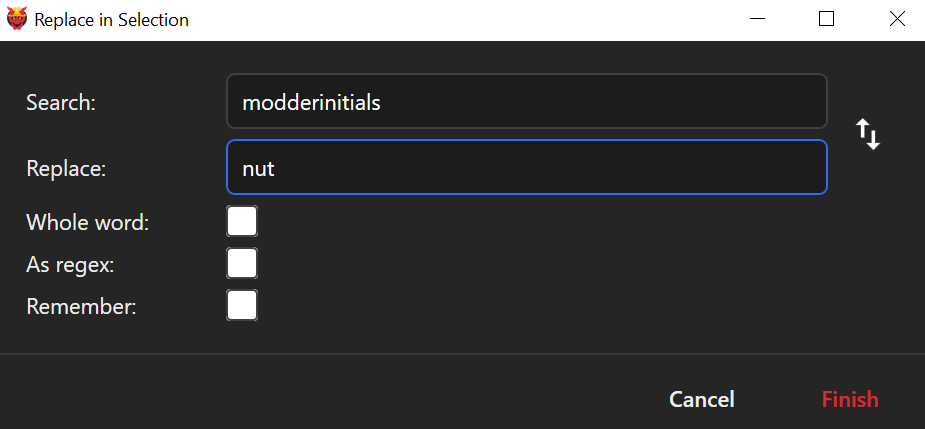The height and width of the screenshot is (429, 925).
Task: Minimize the Replace in Selection dialog
Action: click(757, 19)
